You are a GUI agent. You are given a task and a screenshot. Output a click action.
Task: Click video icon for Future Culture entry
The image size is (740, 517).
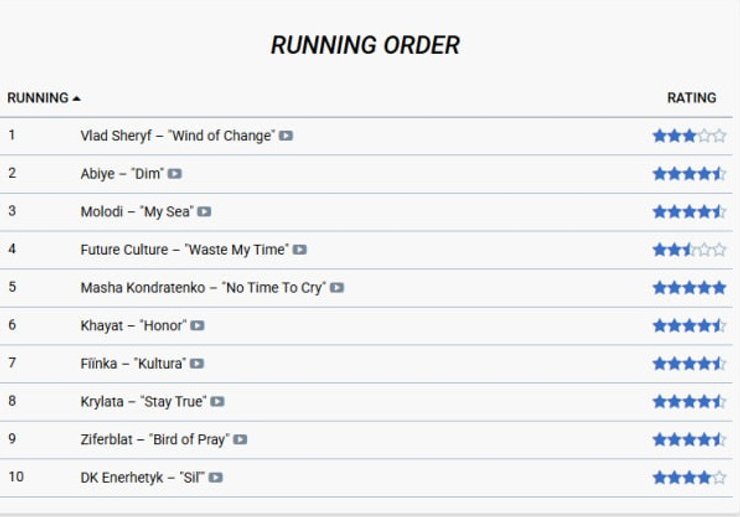(300, 250)
